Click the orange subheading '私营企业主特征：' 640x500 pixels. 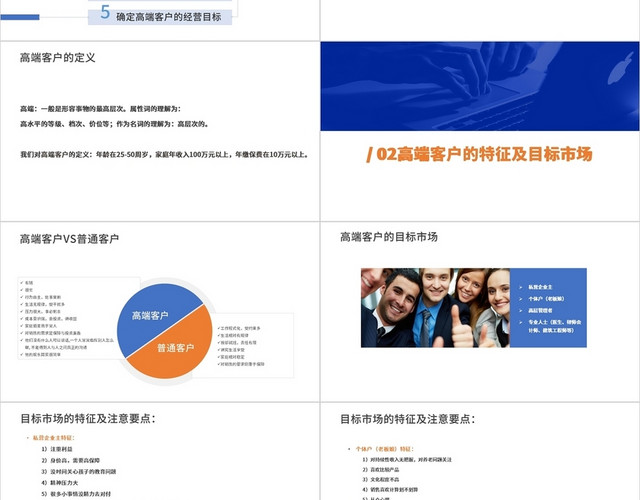53,438
